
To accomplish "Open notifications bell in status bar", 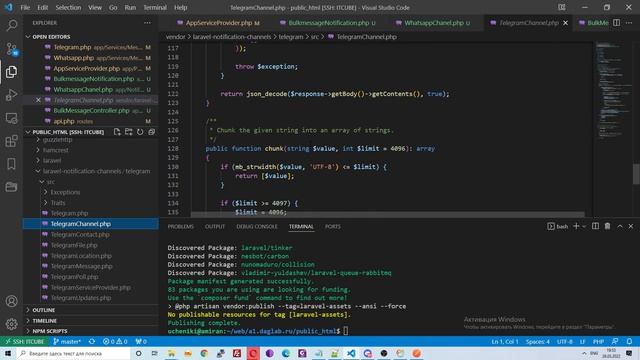I will click(x=629, y=341).
